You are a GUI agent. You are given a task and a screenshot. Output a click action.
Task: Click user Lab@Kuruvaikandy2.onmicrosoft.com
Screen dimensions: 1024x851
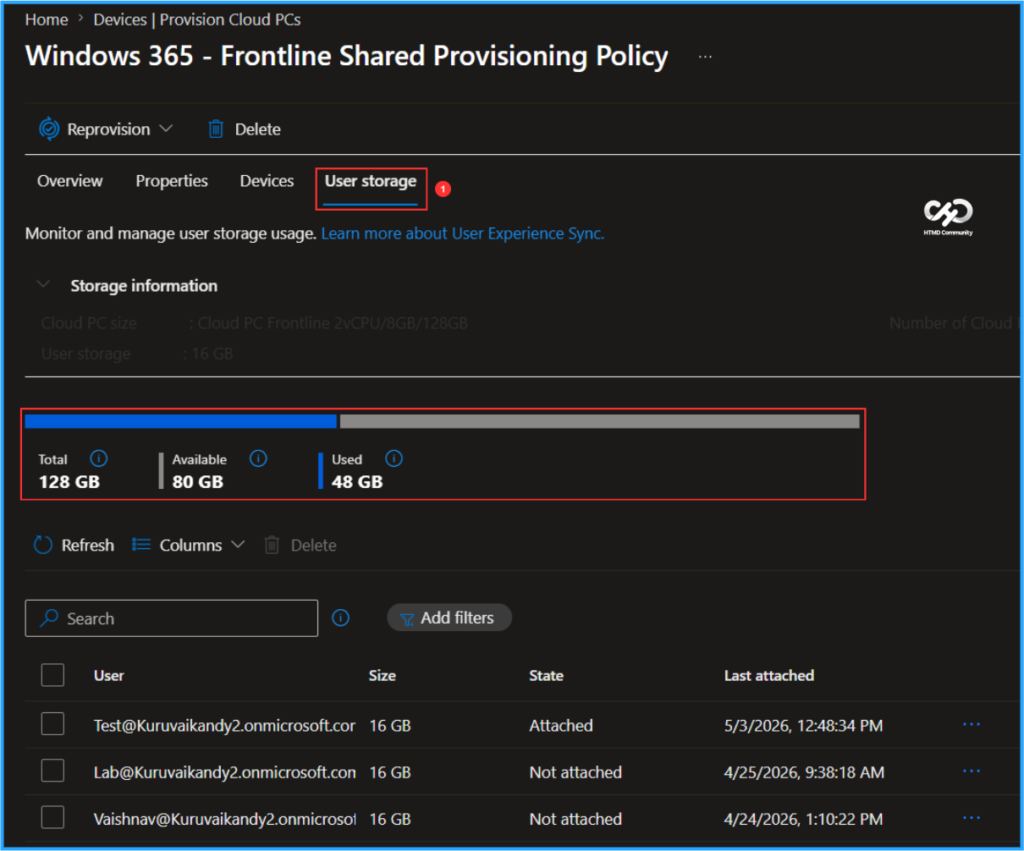[x=225, y=773]
